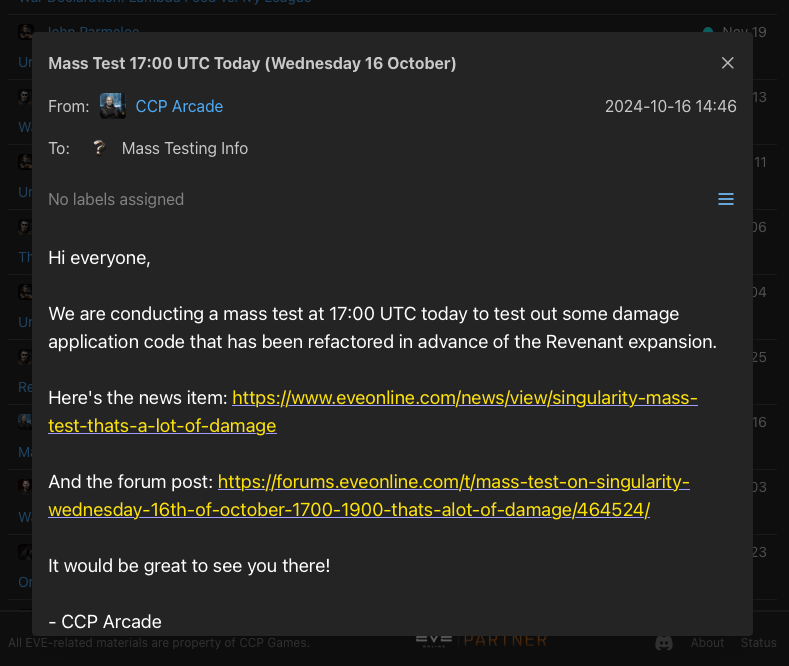Viewport: 789px width, 666px height.
Task: Click the mail subject title
Action: [x=252, y=63]
